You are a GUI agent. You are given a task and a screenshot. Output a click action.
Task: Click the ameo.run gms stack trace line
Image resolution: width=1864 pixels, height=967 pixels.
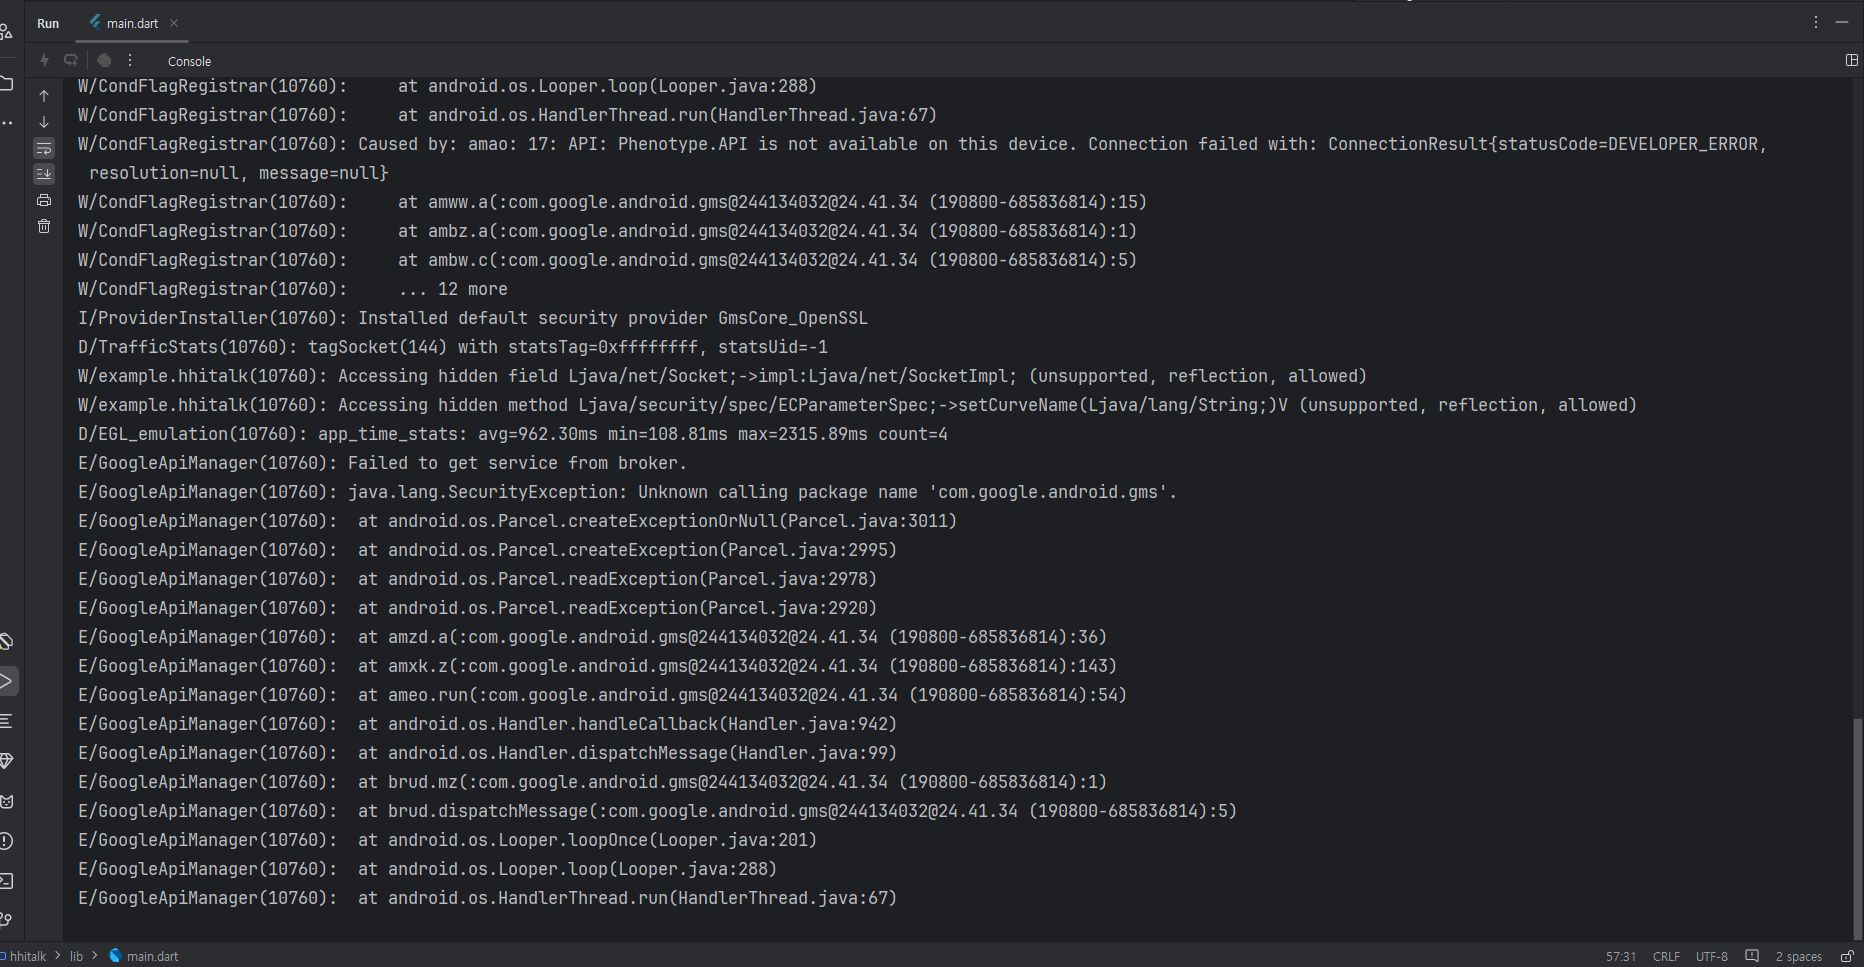coord(602,695)
